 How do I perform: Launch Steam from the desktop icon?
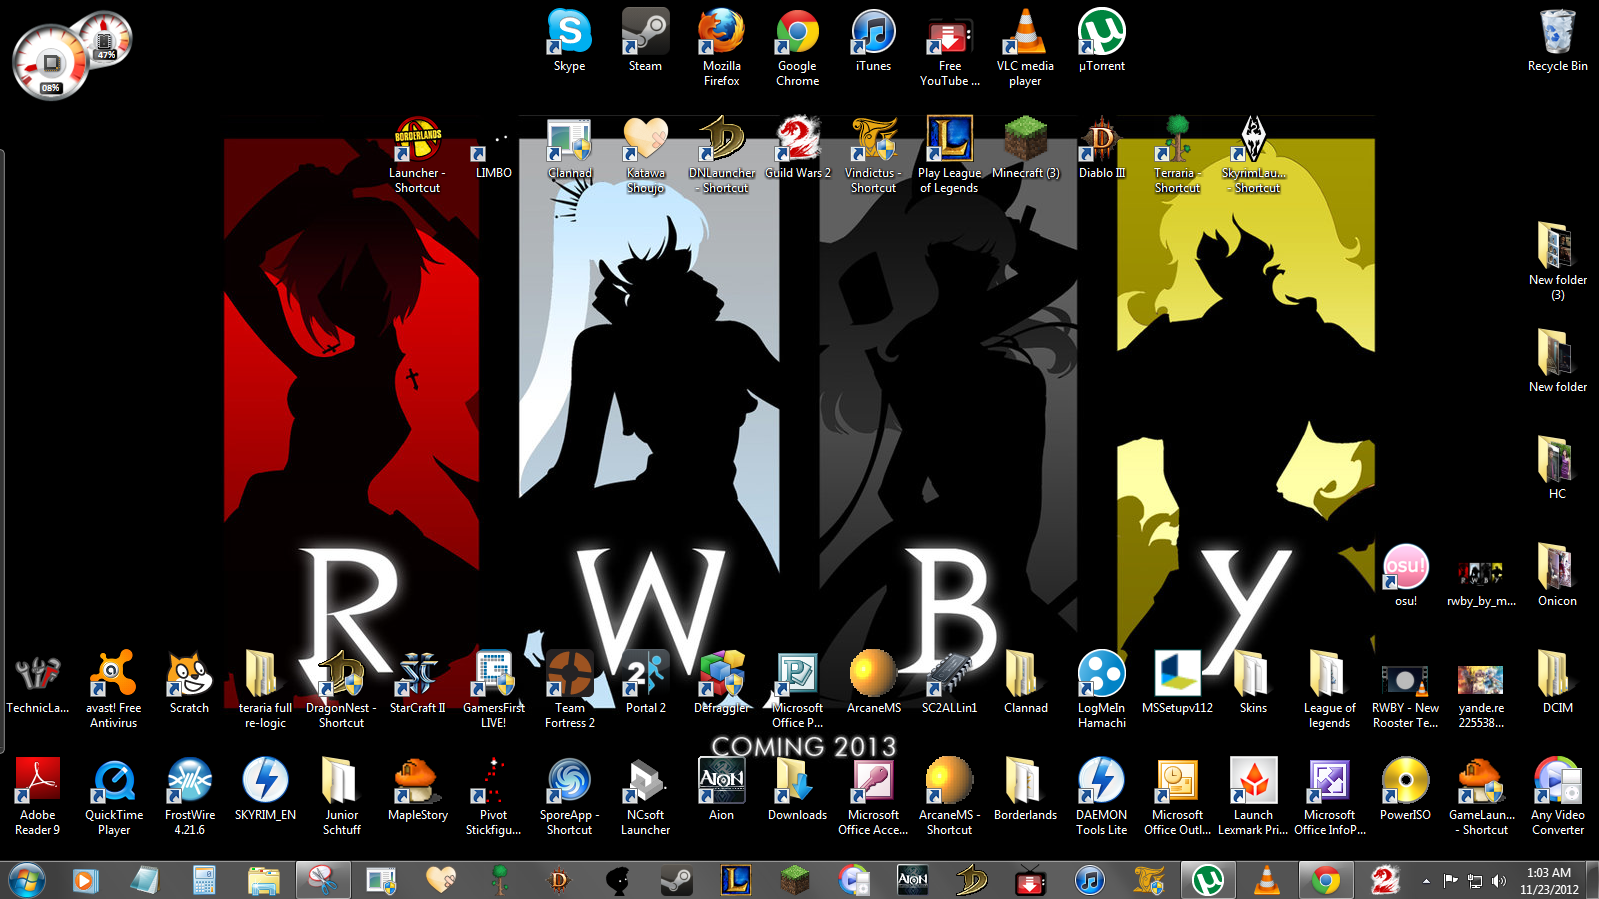(x=645, y=41)
